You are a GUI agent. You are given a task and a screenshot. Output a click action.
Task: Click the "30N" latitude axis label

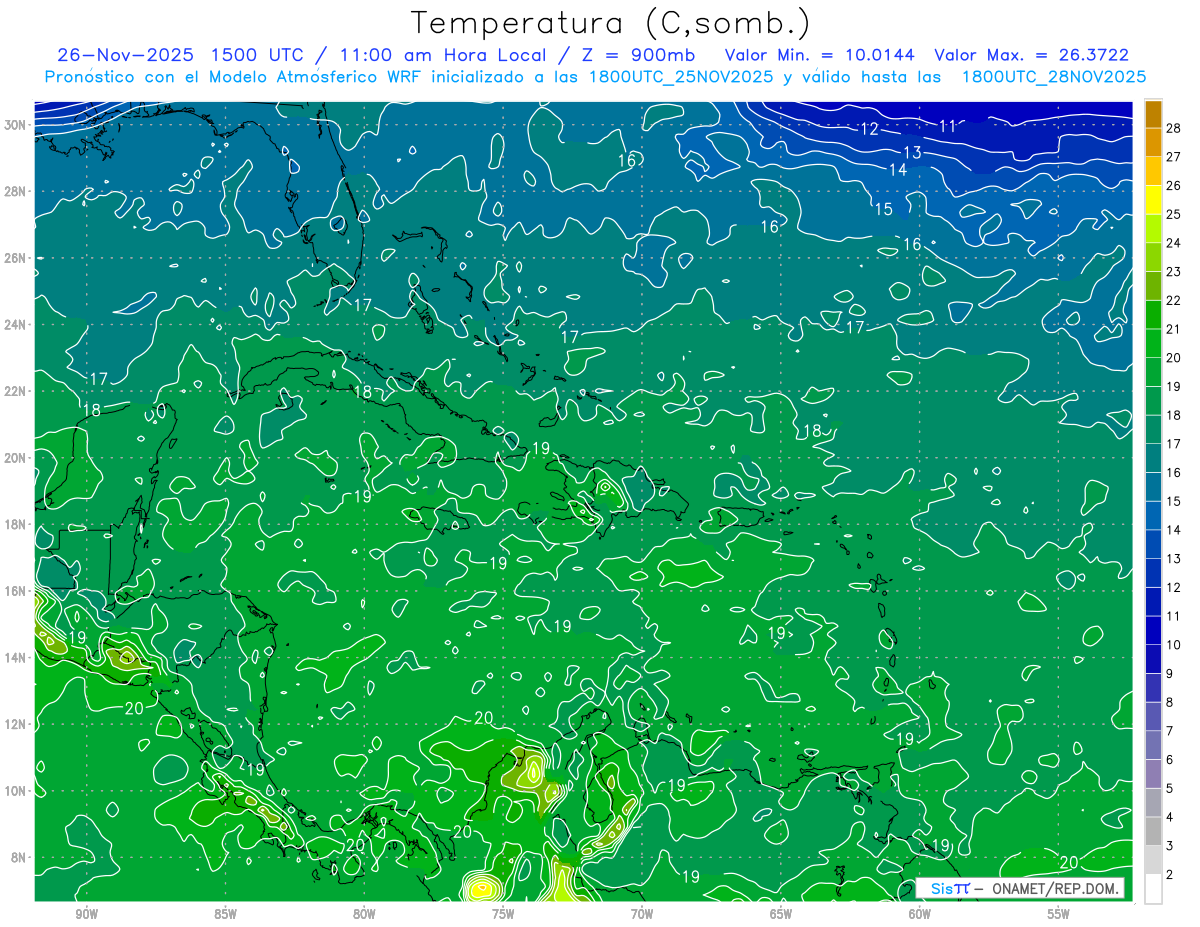point(15,124)
